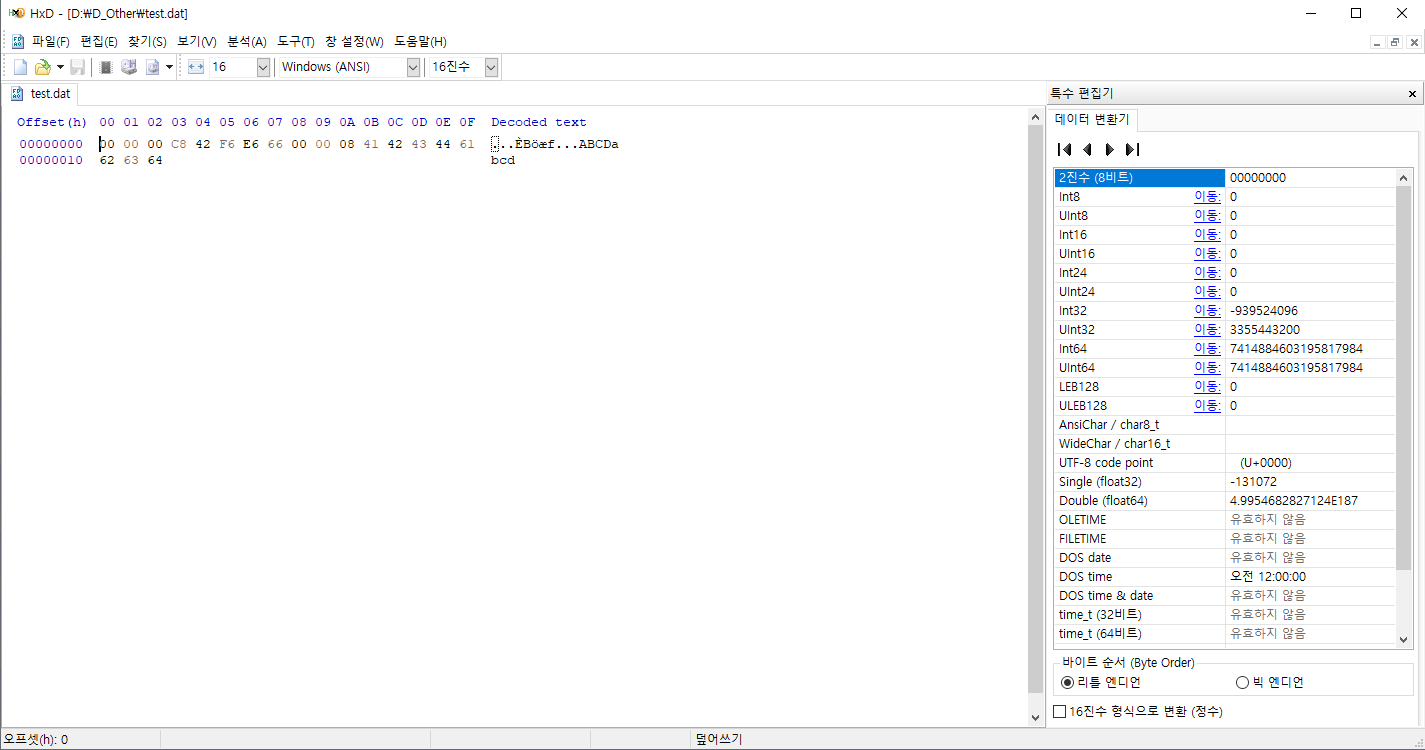Click the 이동 link for UInt24

tap(1207, 292)
